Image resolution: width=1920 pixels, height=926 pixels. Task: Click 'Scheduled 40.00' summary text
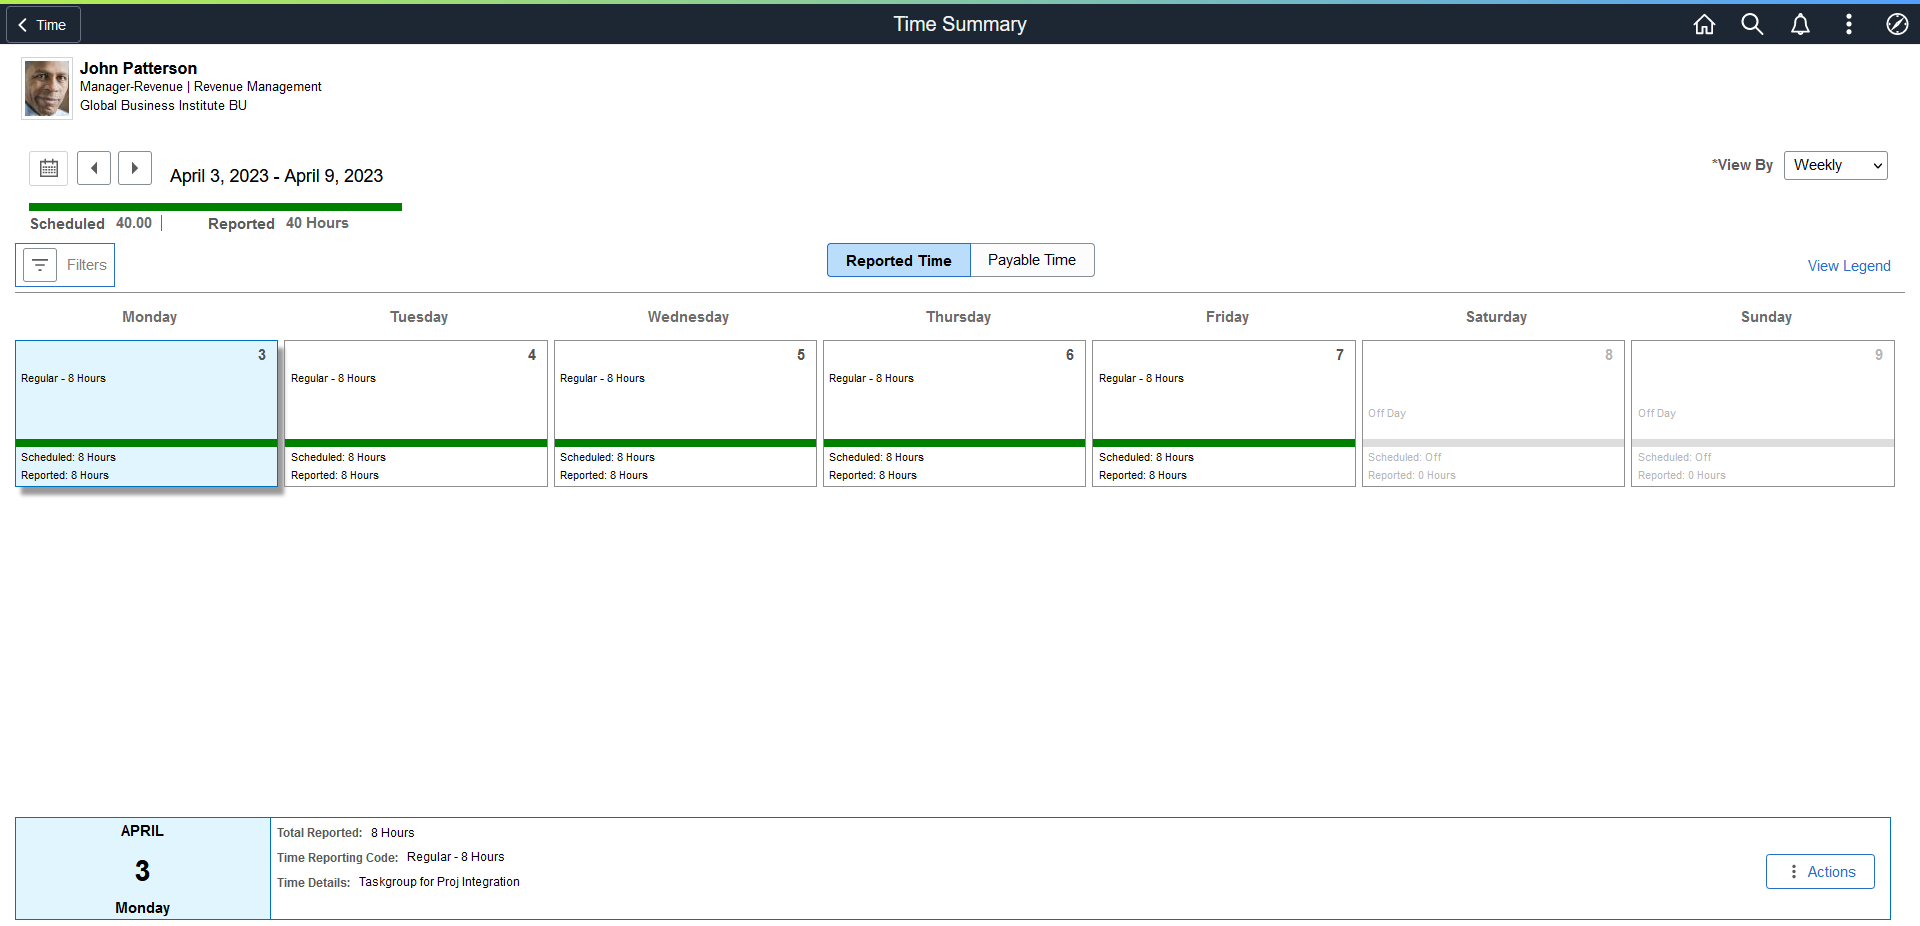coord(91,223)
